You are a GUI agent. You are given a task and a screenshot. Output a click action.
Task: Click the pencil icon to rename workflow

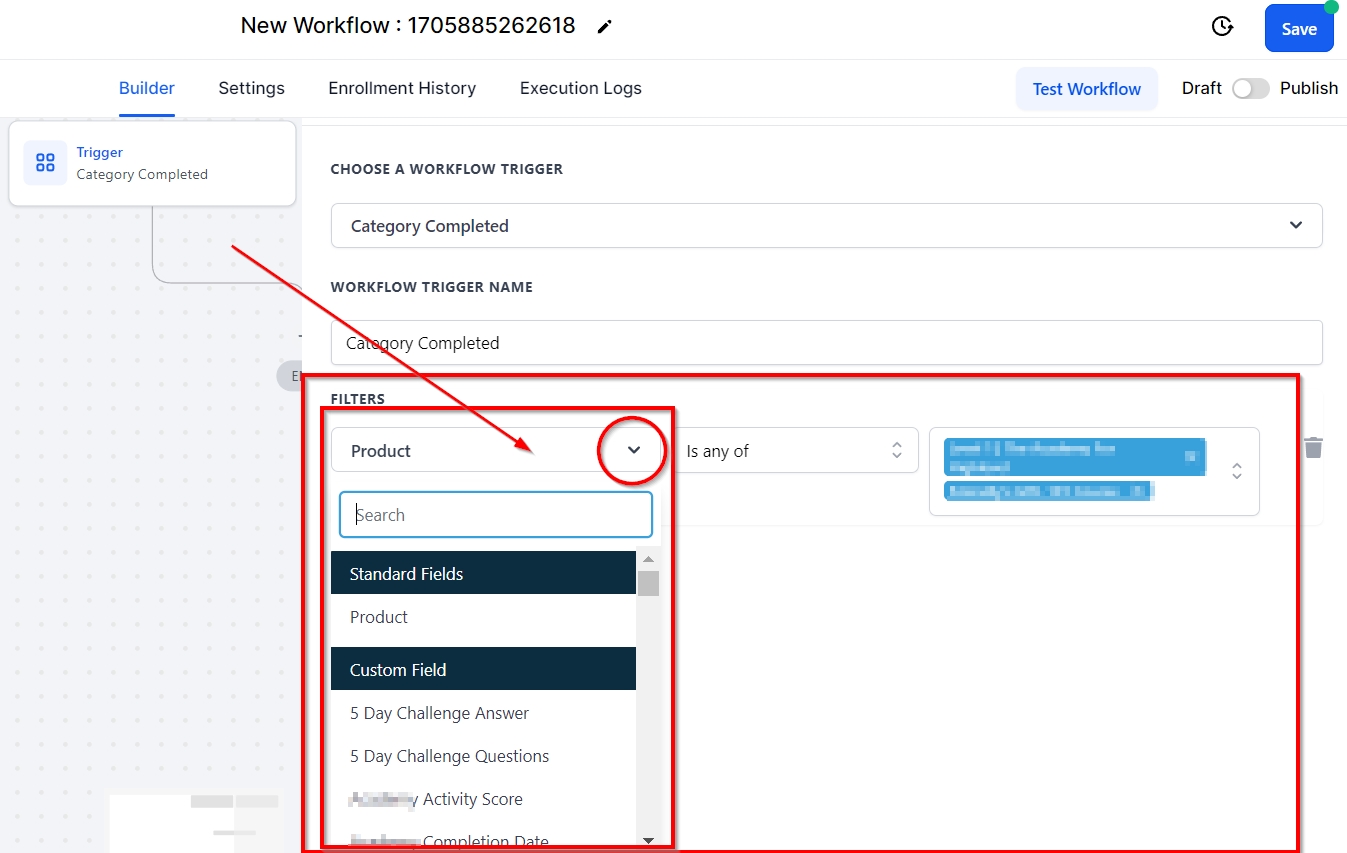tap(604, 27)
